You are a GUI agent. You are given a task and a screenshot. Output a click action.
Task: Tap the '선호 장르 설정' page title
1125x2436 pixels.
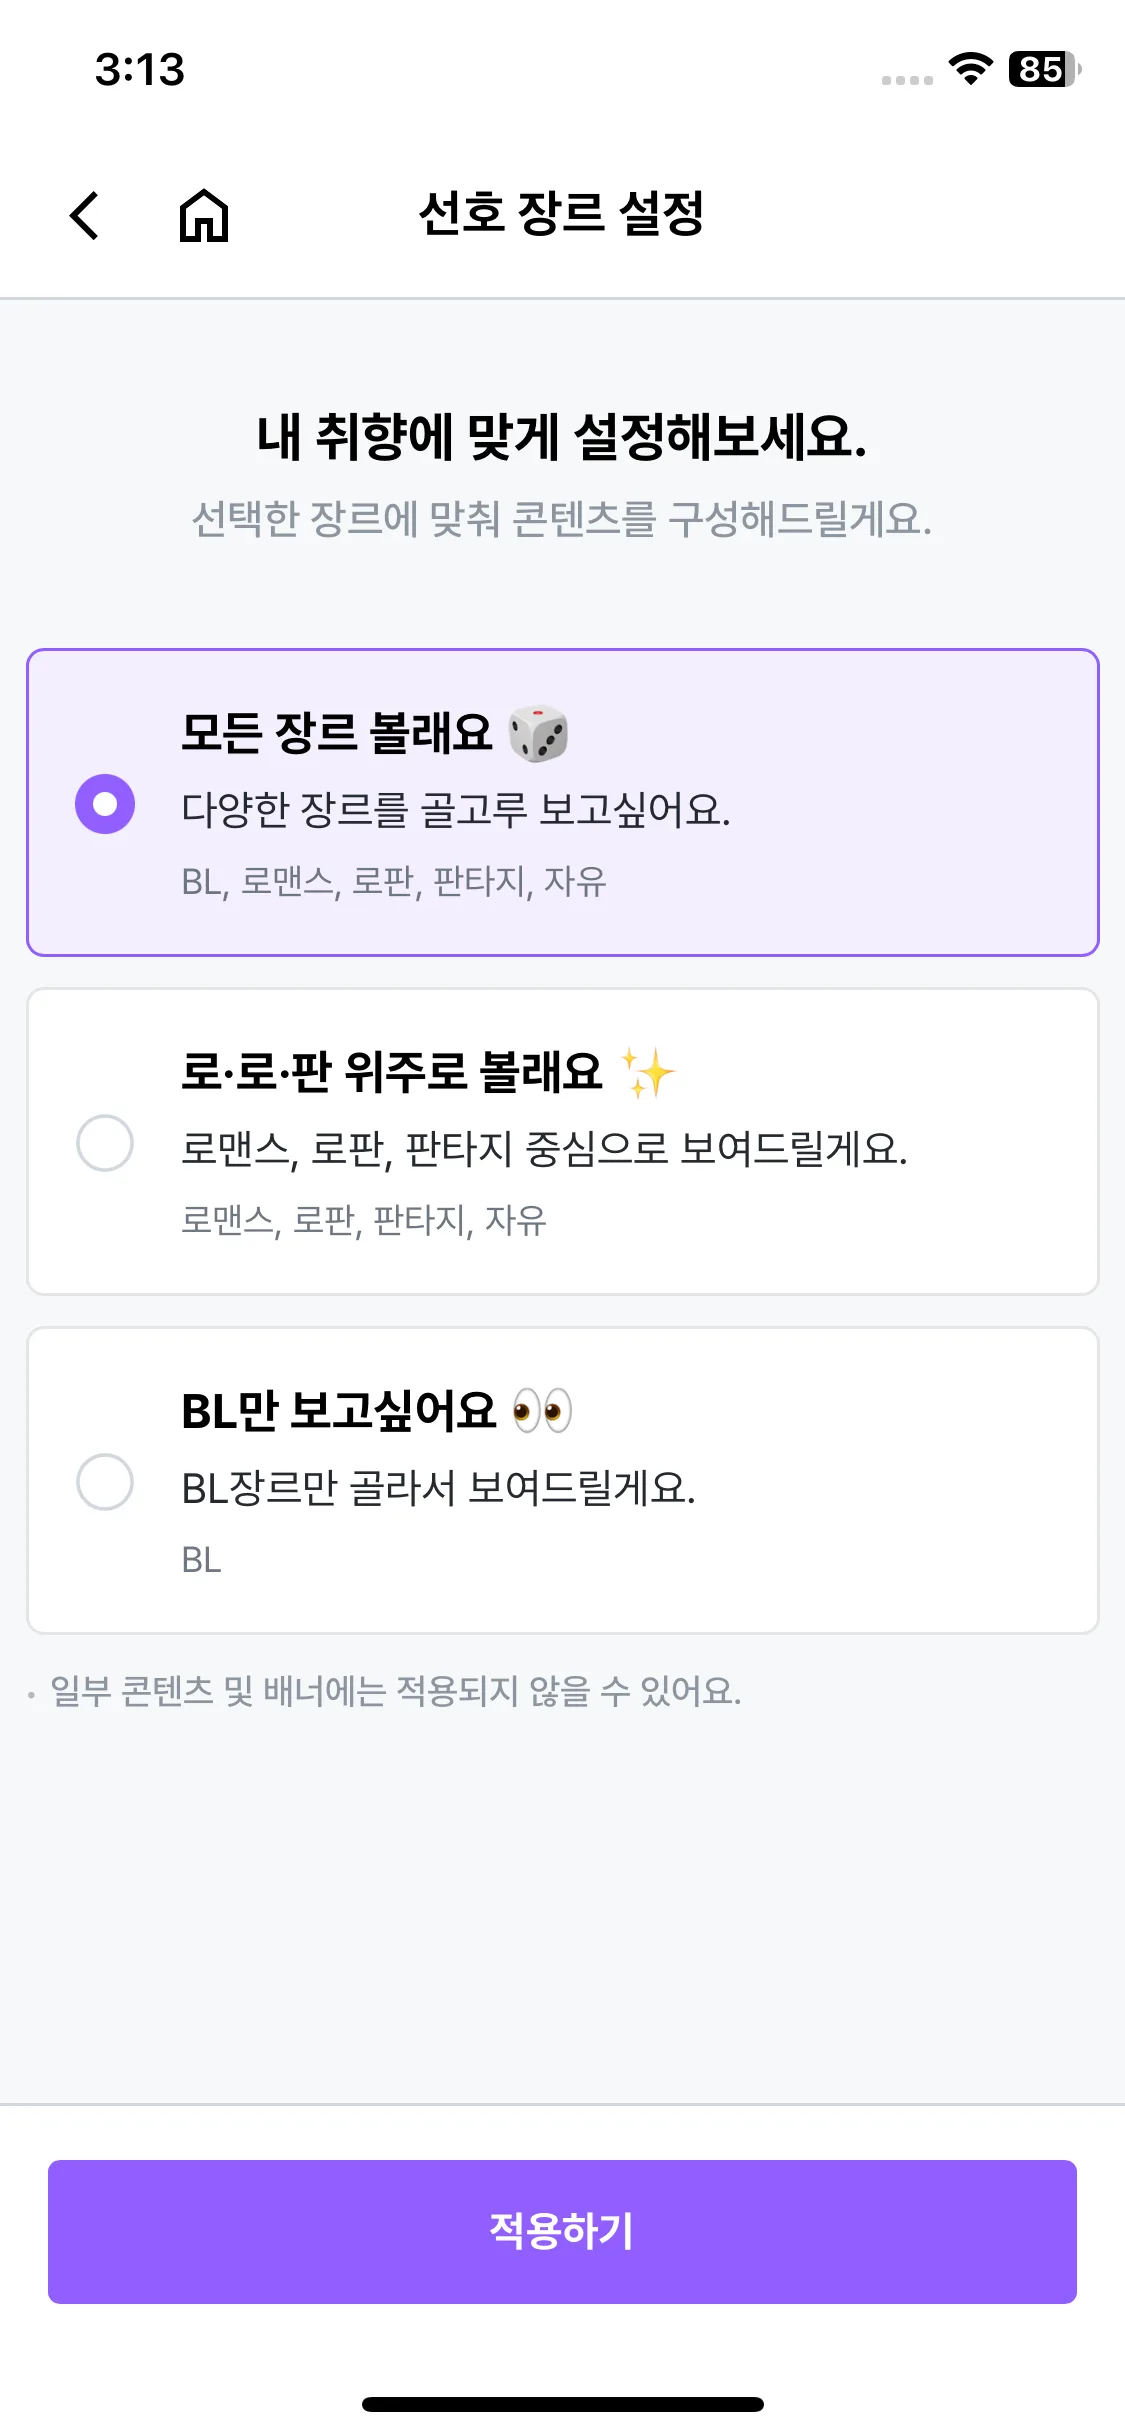click(561, 213)
